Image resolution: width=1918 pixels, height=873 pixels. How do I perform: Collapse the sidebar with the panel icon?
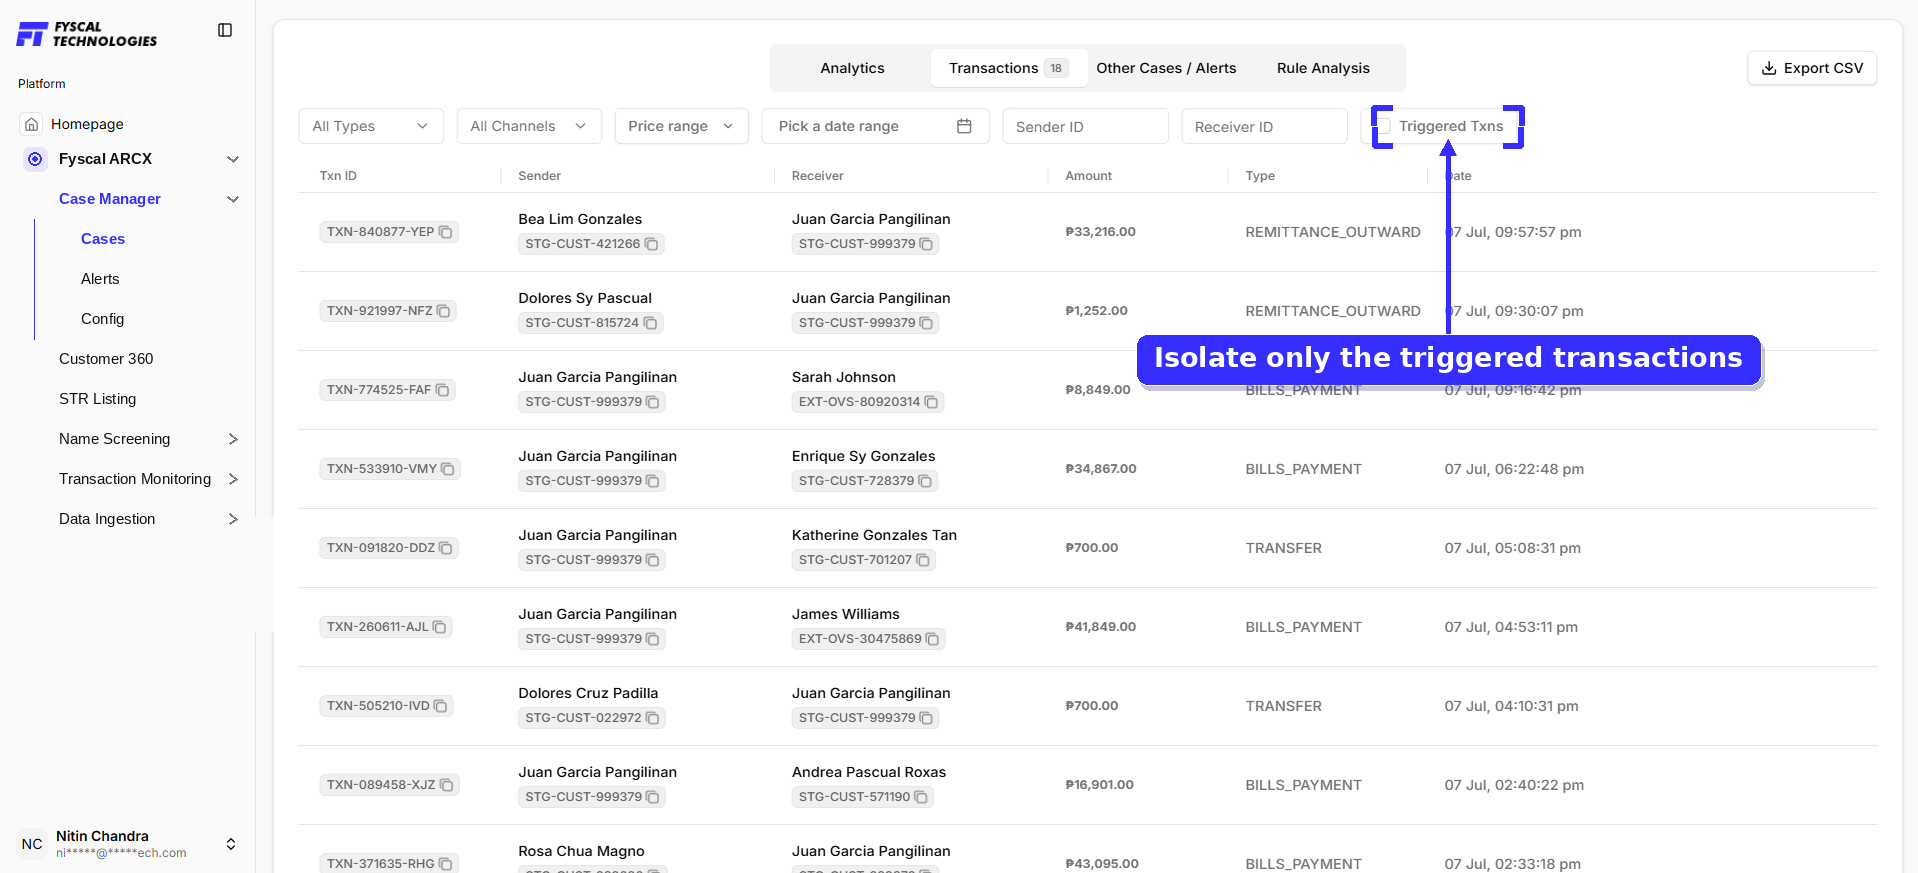(225, 30)
